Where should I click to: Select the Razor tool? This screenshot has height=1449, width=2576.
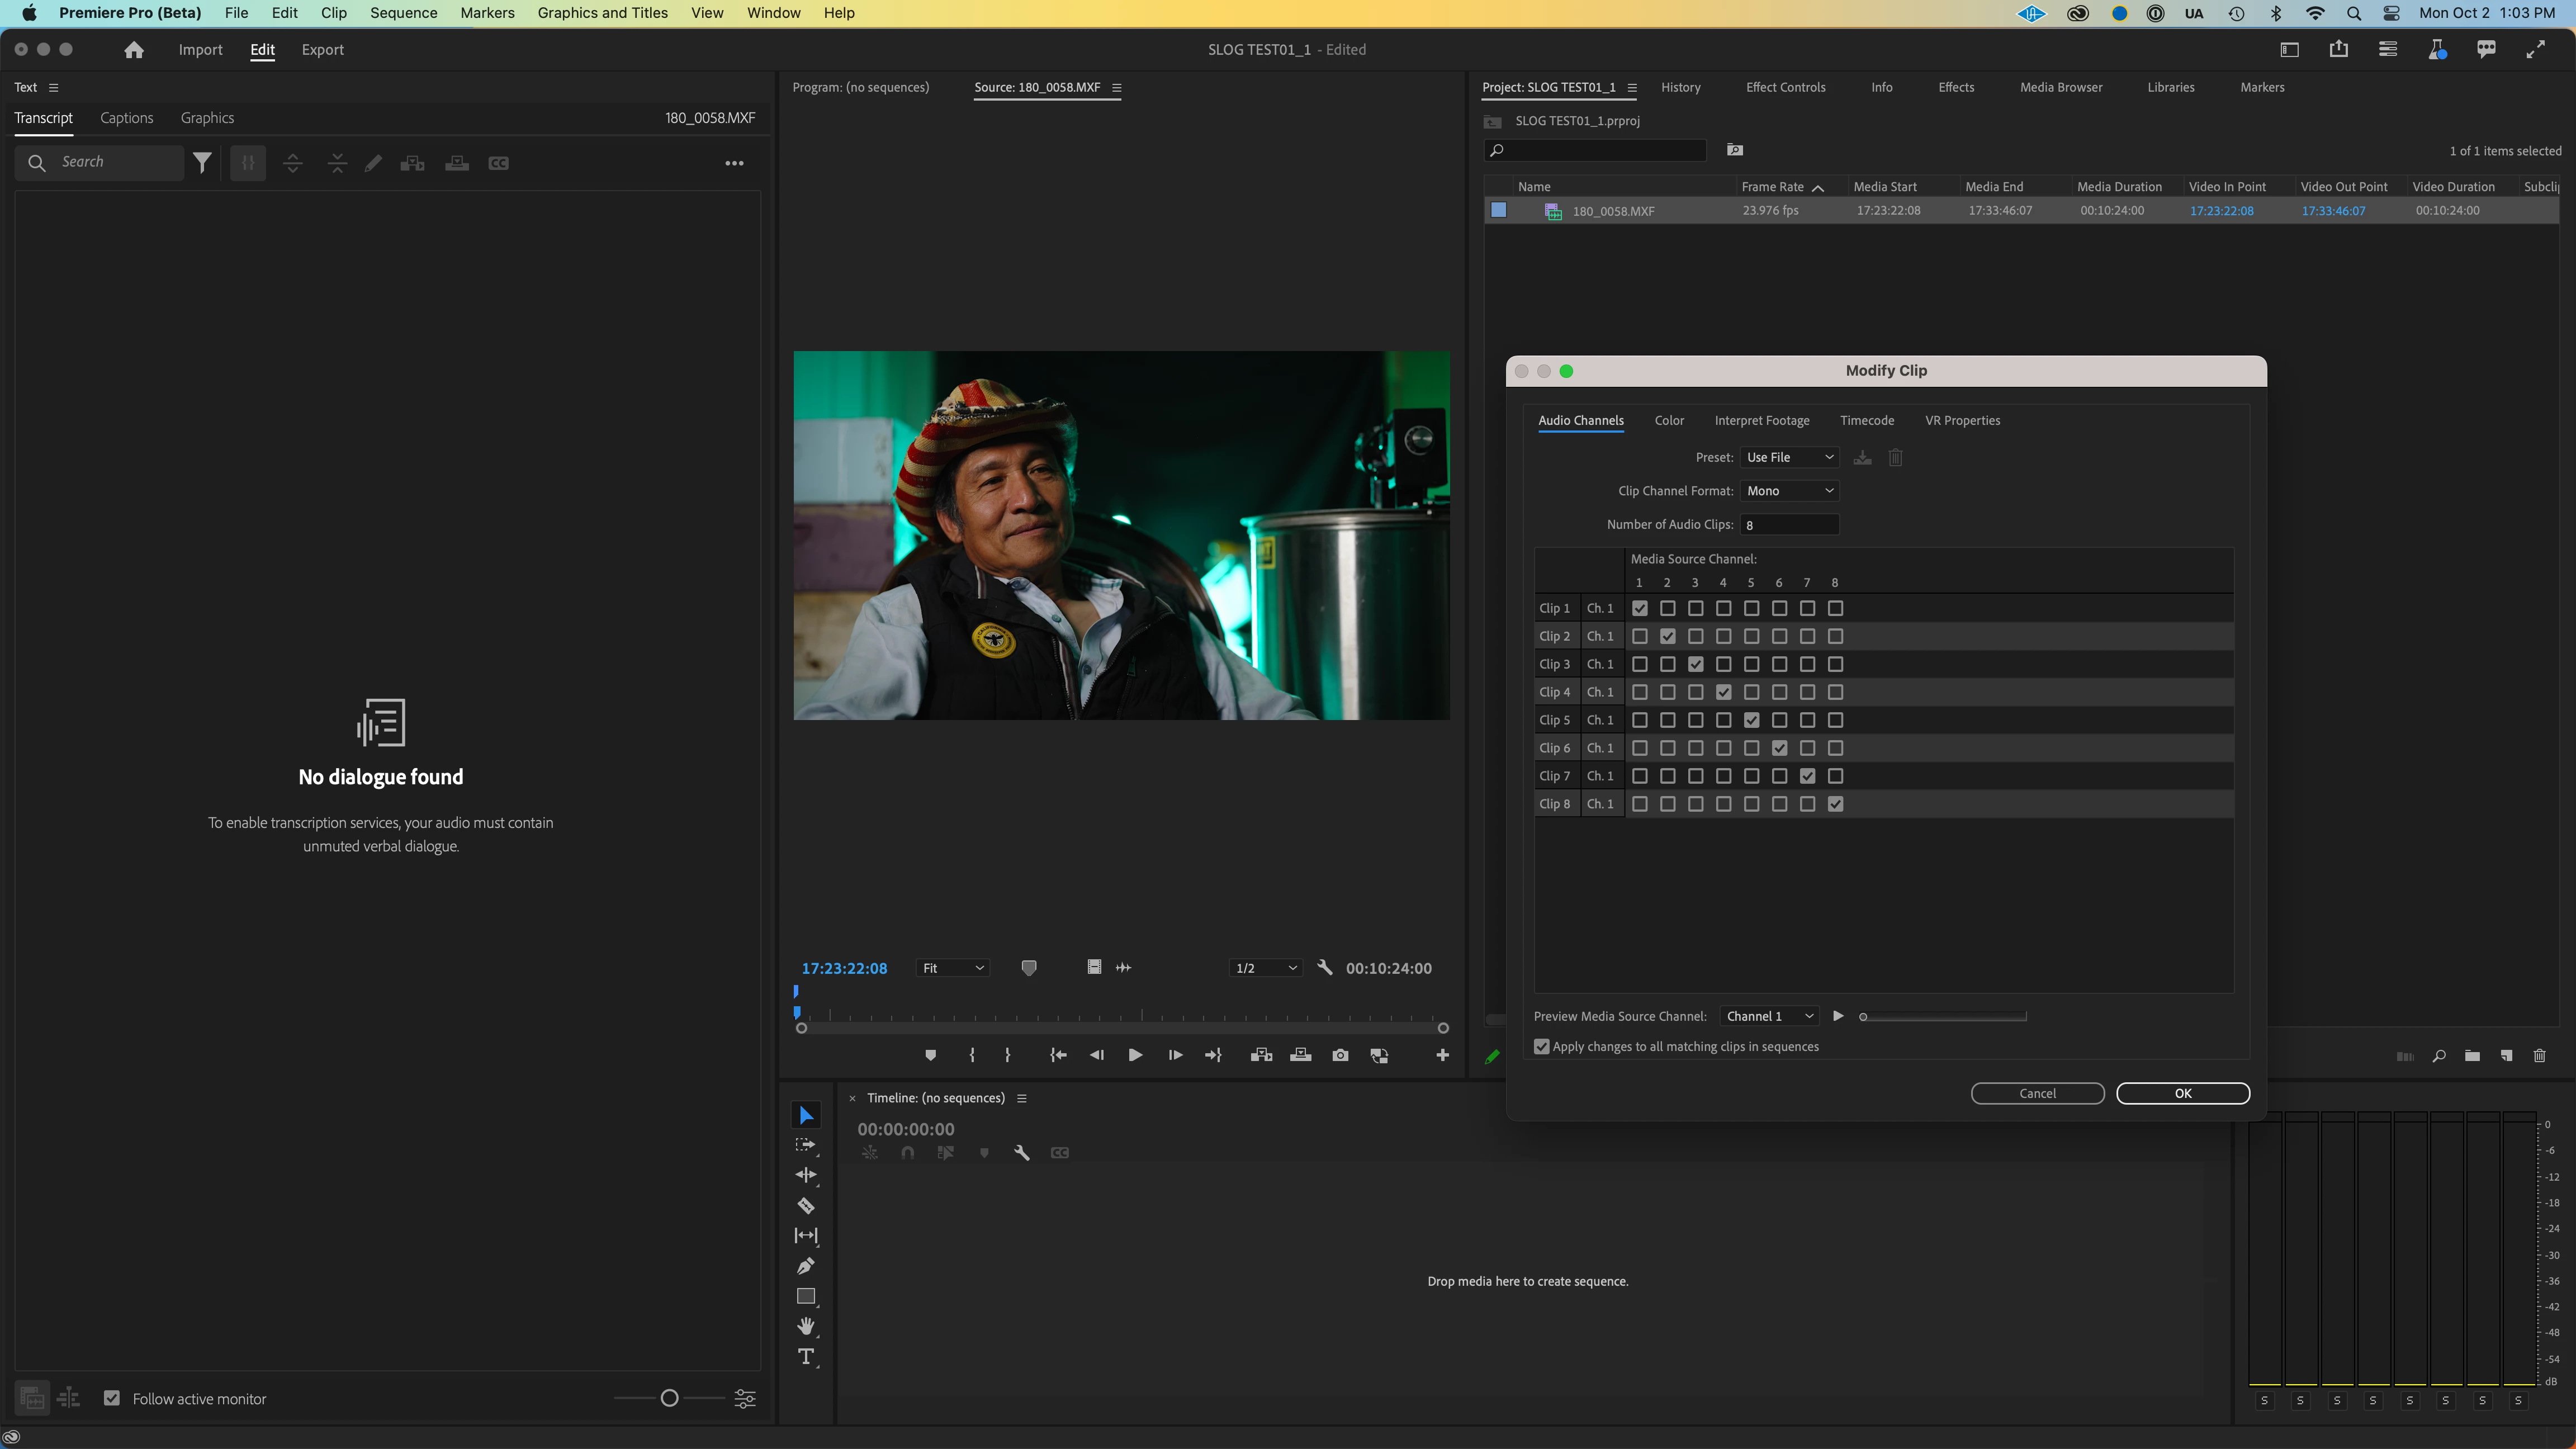click(x=805, y=1206)
